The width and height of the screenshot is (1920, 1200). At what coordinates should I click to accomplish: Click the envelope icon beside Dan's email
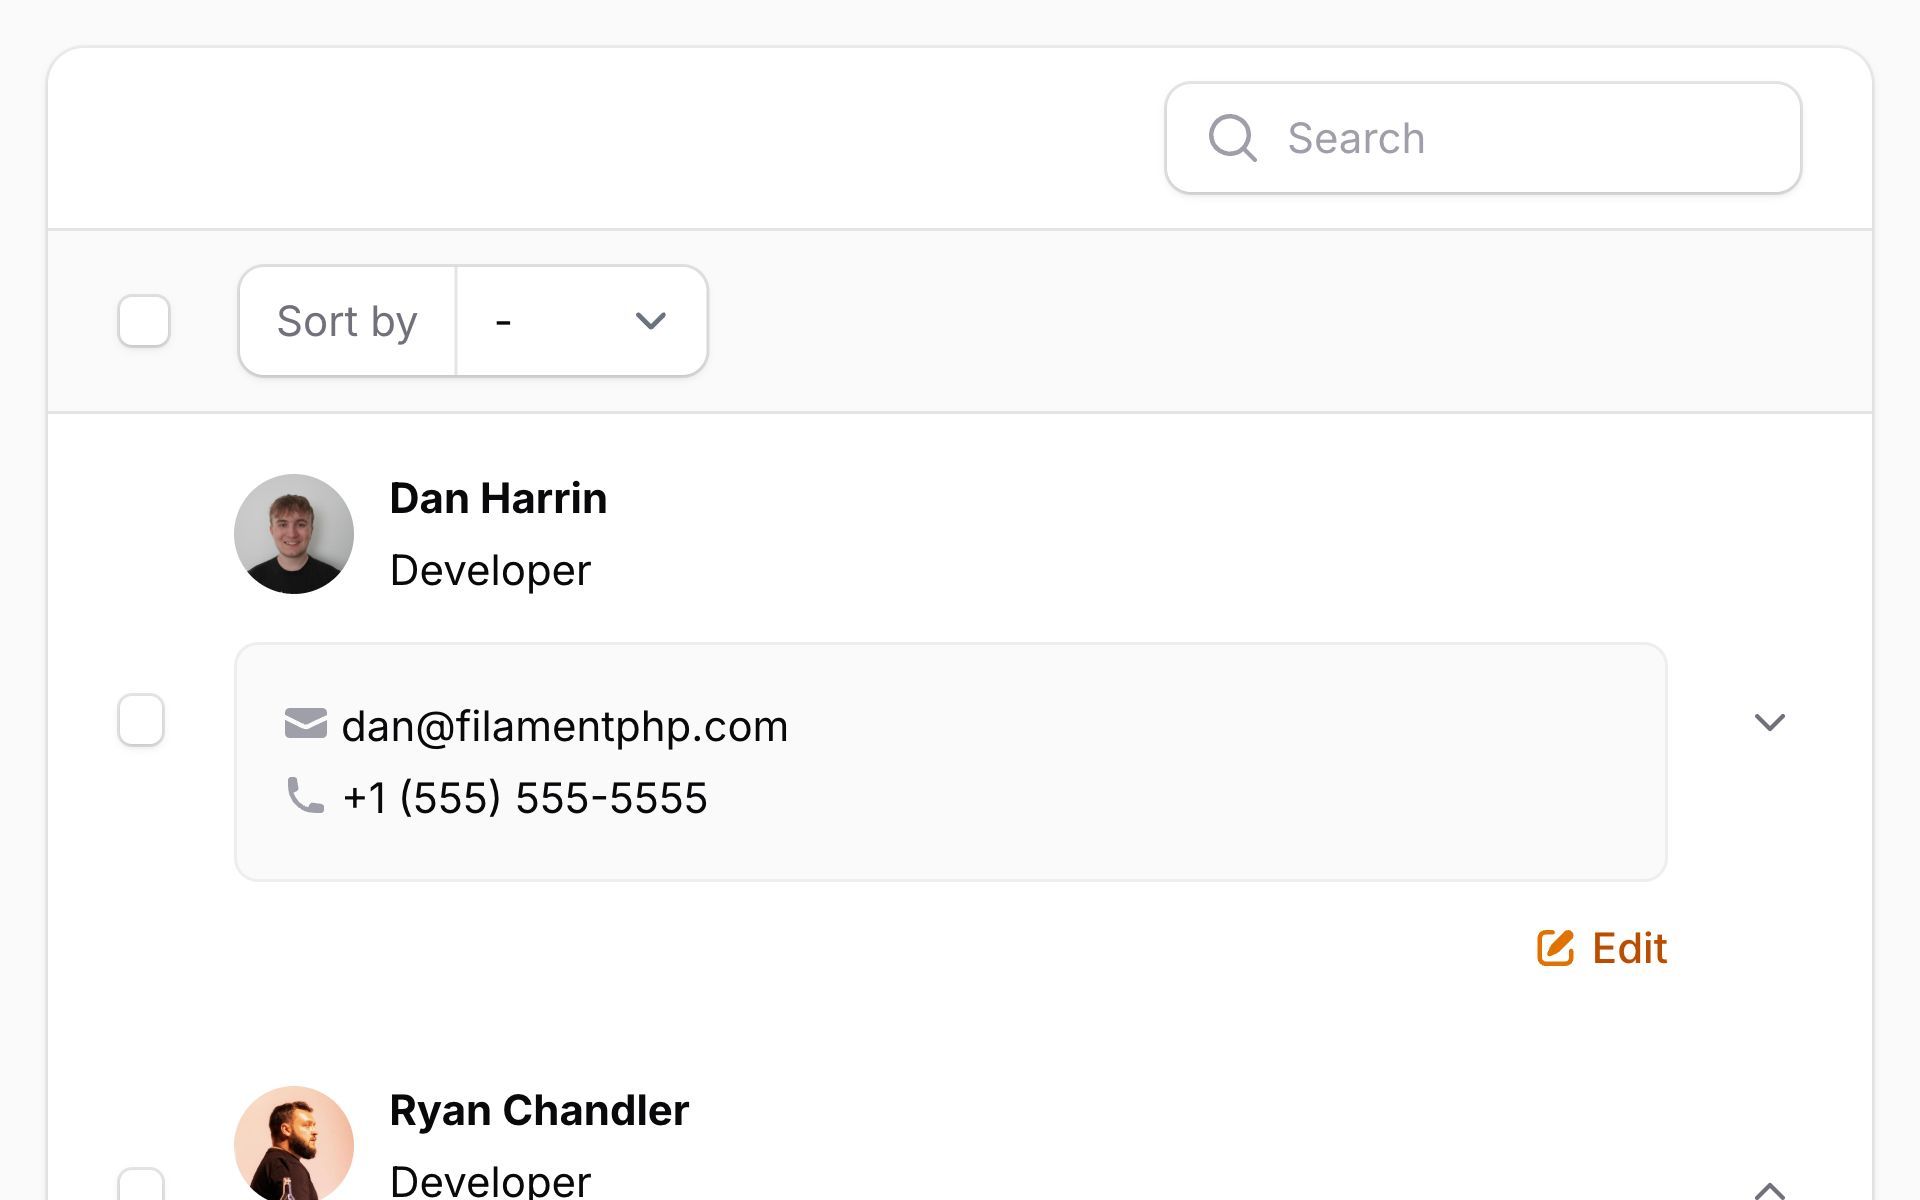304,723
